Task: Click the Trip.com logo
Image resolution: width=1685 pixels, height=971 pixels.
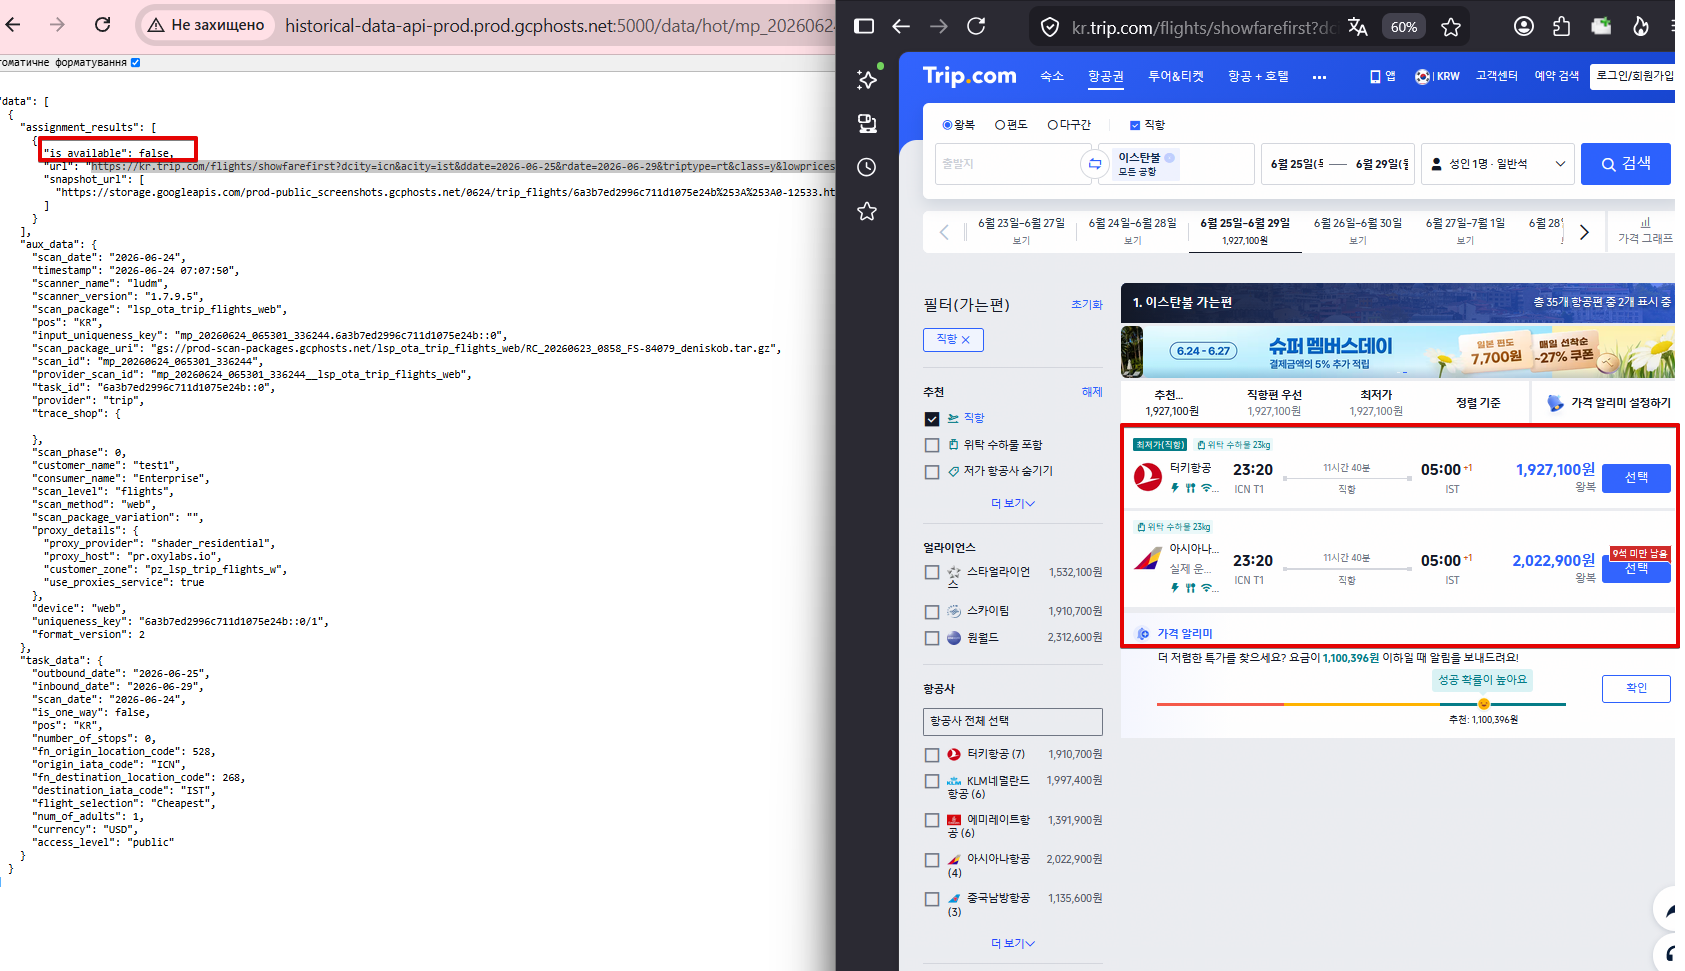Action: tap(969, 76)
